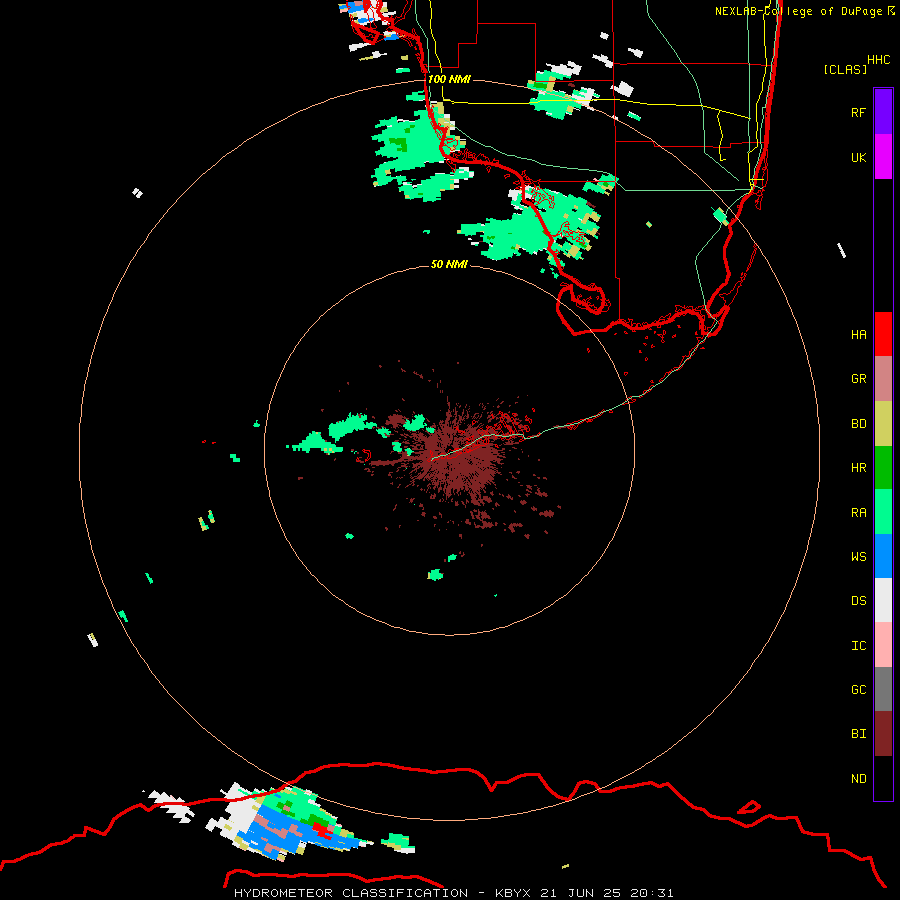Viewport: 900px width, 900px height.
Task: Click the ND black legend swatch
Action: [883, 778]
